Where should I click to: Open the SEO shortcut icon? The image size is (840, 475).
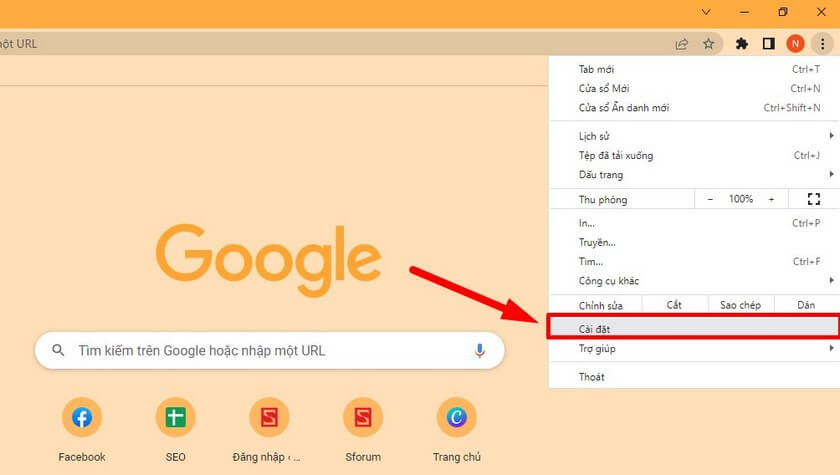[x=175, y=418]
